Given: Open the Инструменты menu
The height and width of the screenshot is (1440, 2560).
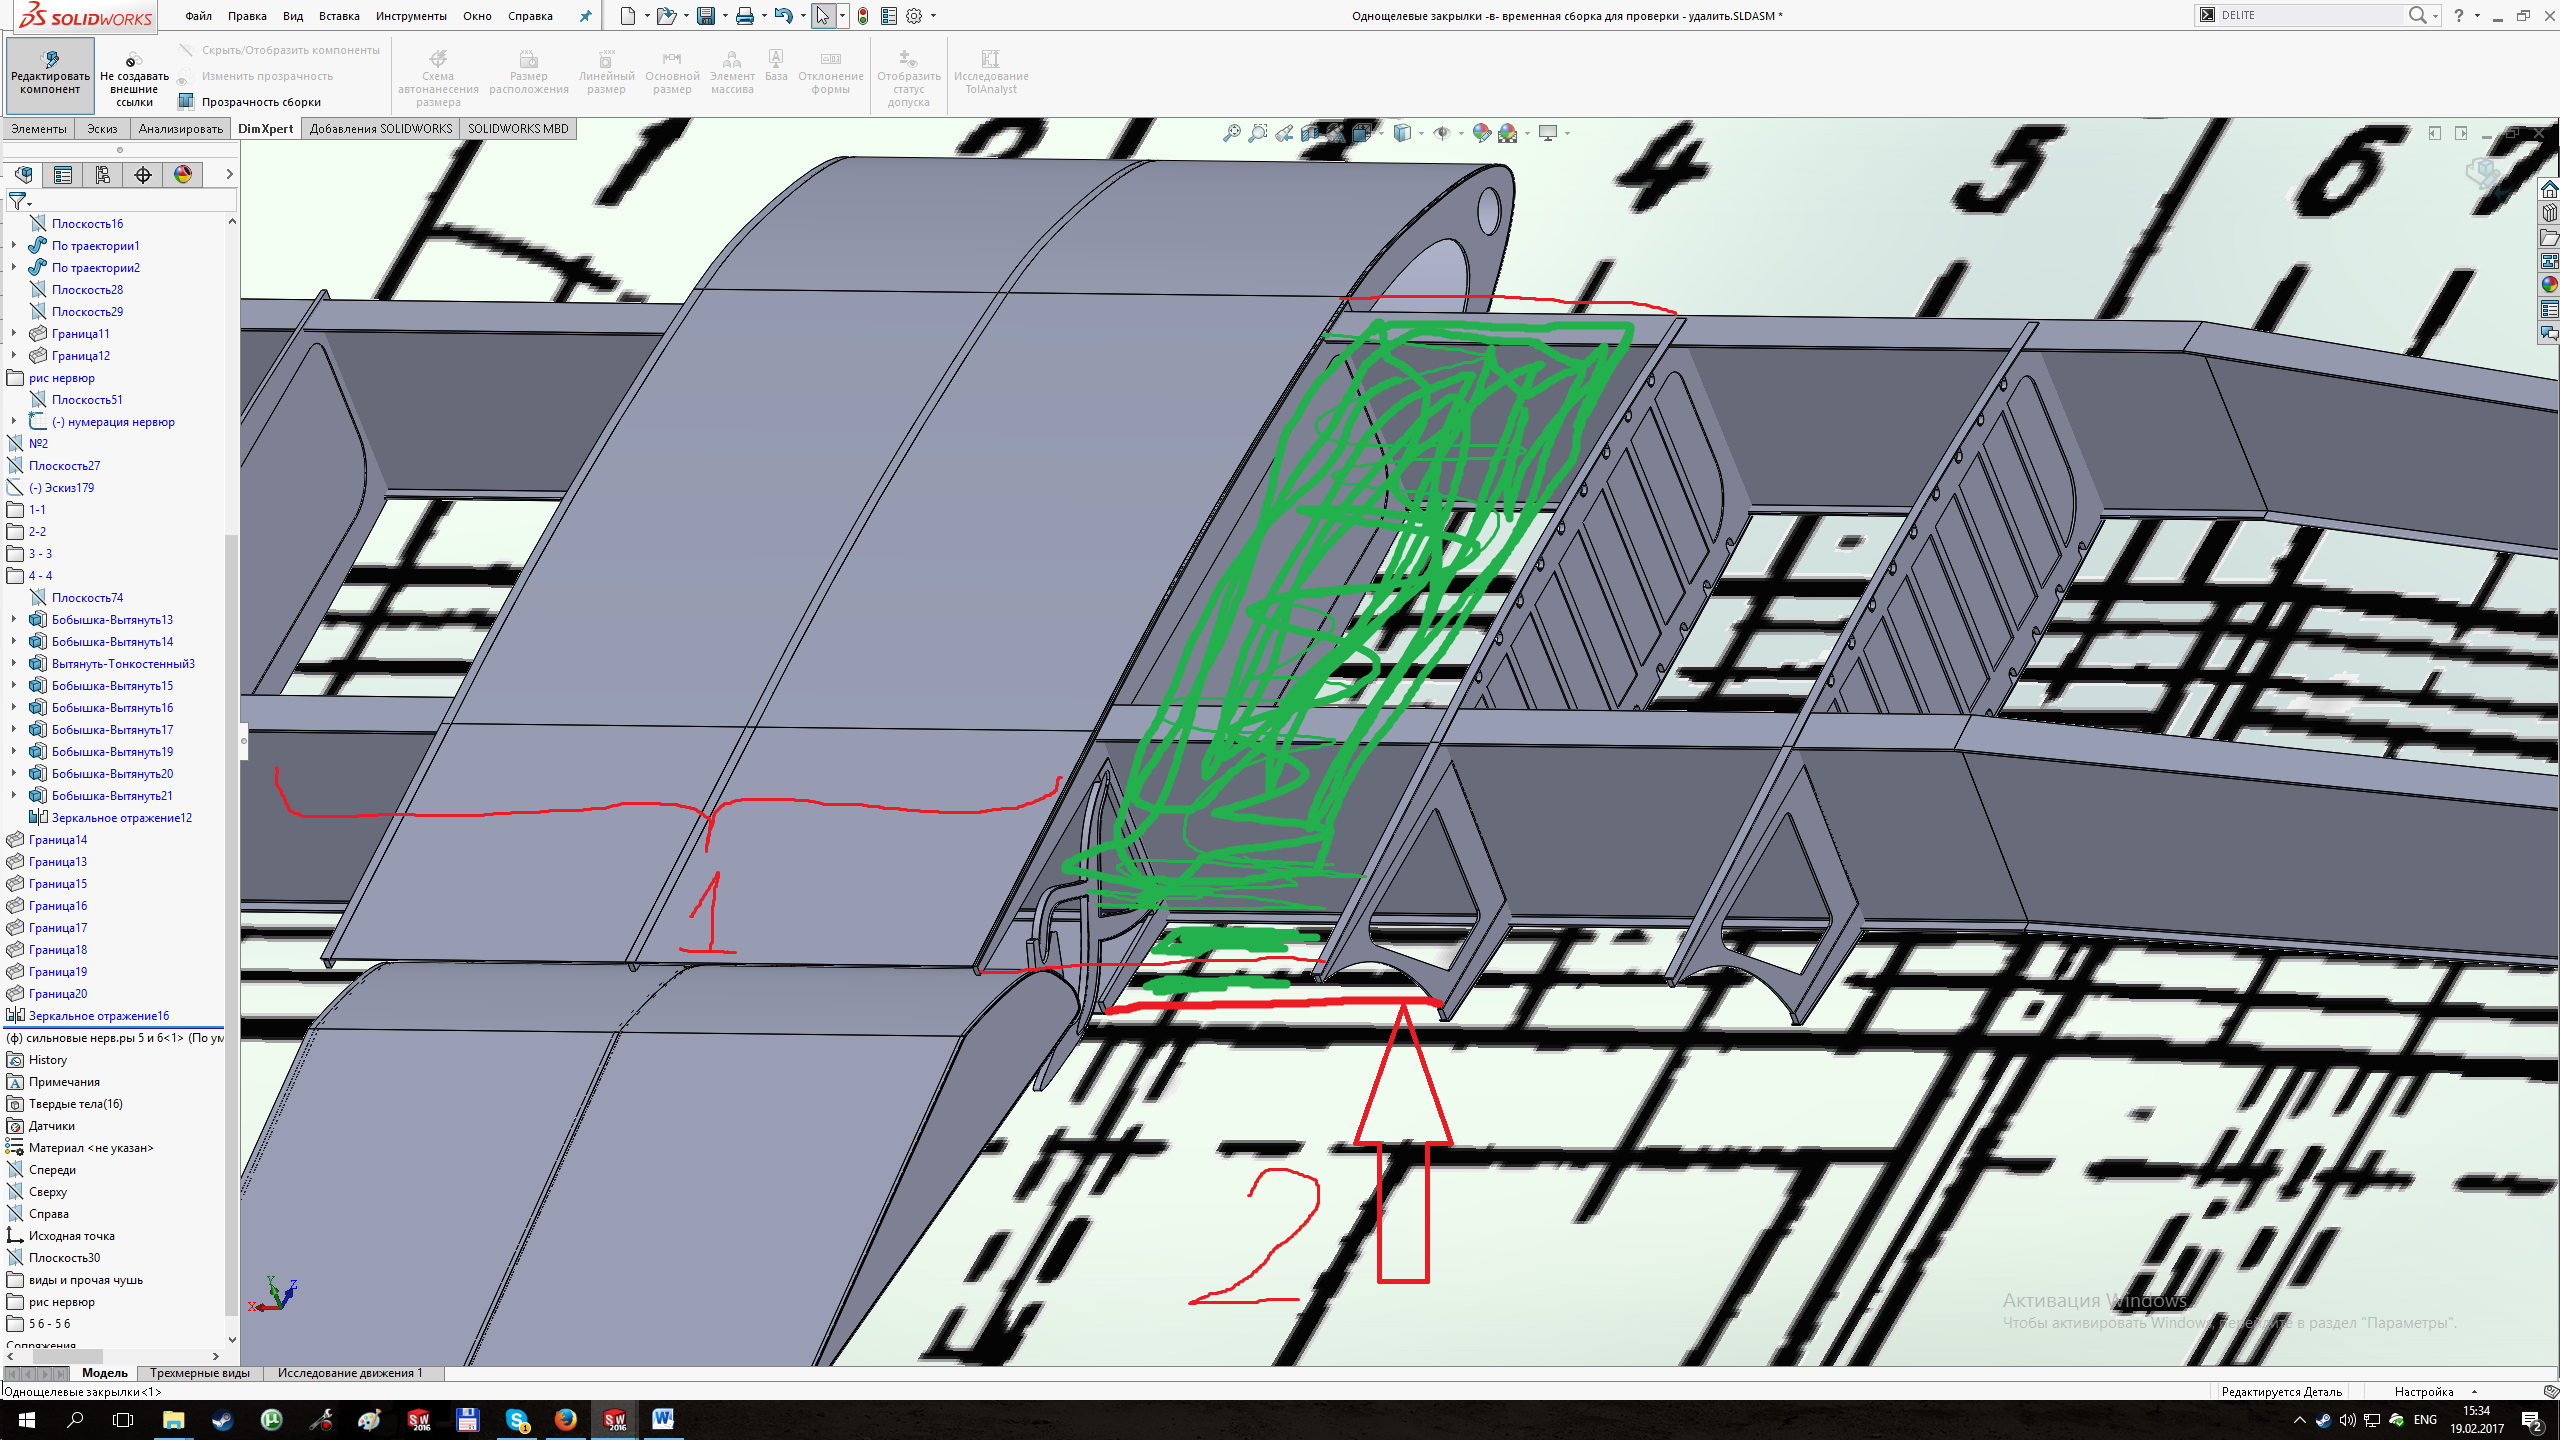Looking at the screenshot, I should (411, 16).
